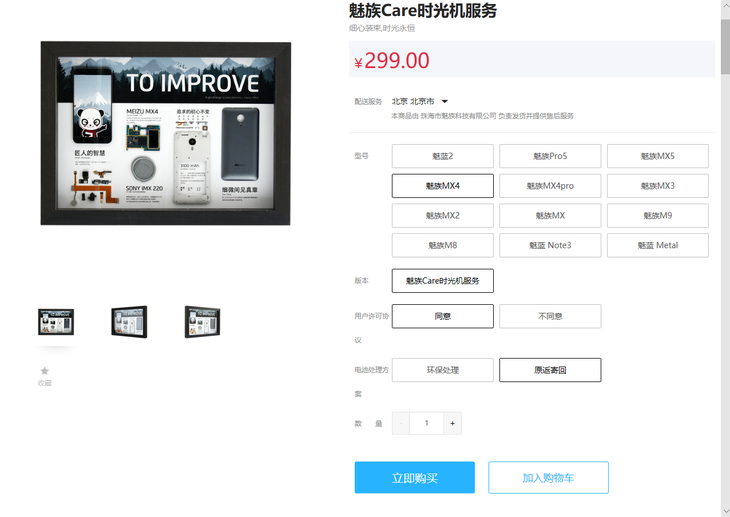730x517 pixels.
Task: Pick the 魅族MX4pro model
Action: tap(550, 186)
